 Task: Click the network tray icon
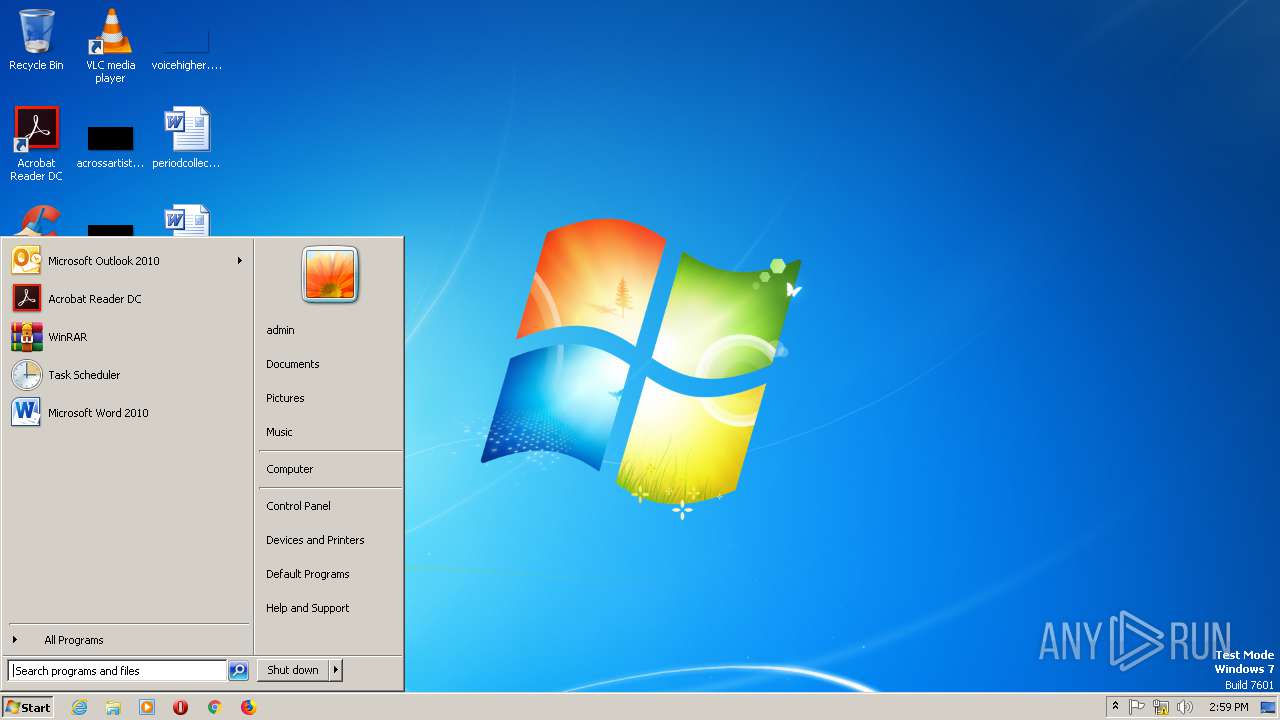point(1161,707)
